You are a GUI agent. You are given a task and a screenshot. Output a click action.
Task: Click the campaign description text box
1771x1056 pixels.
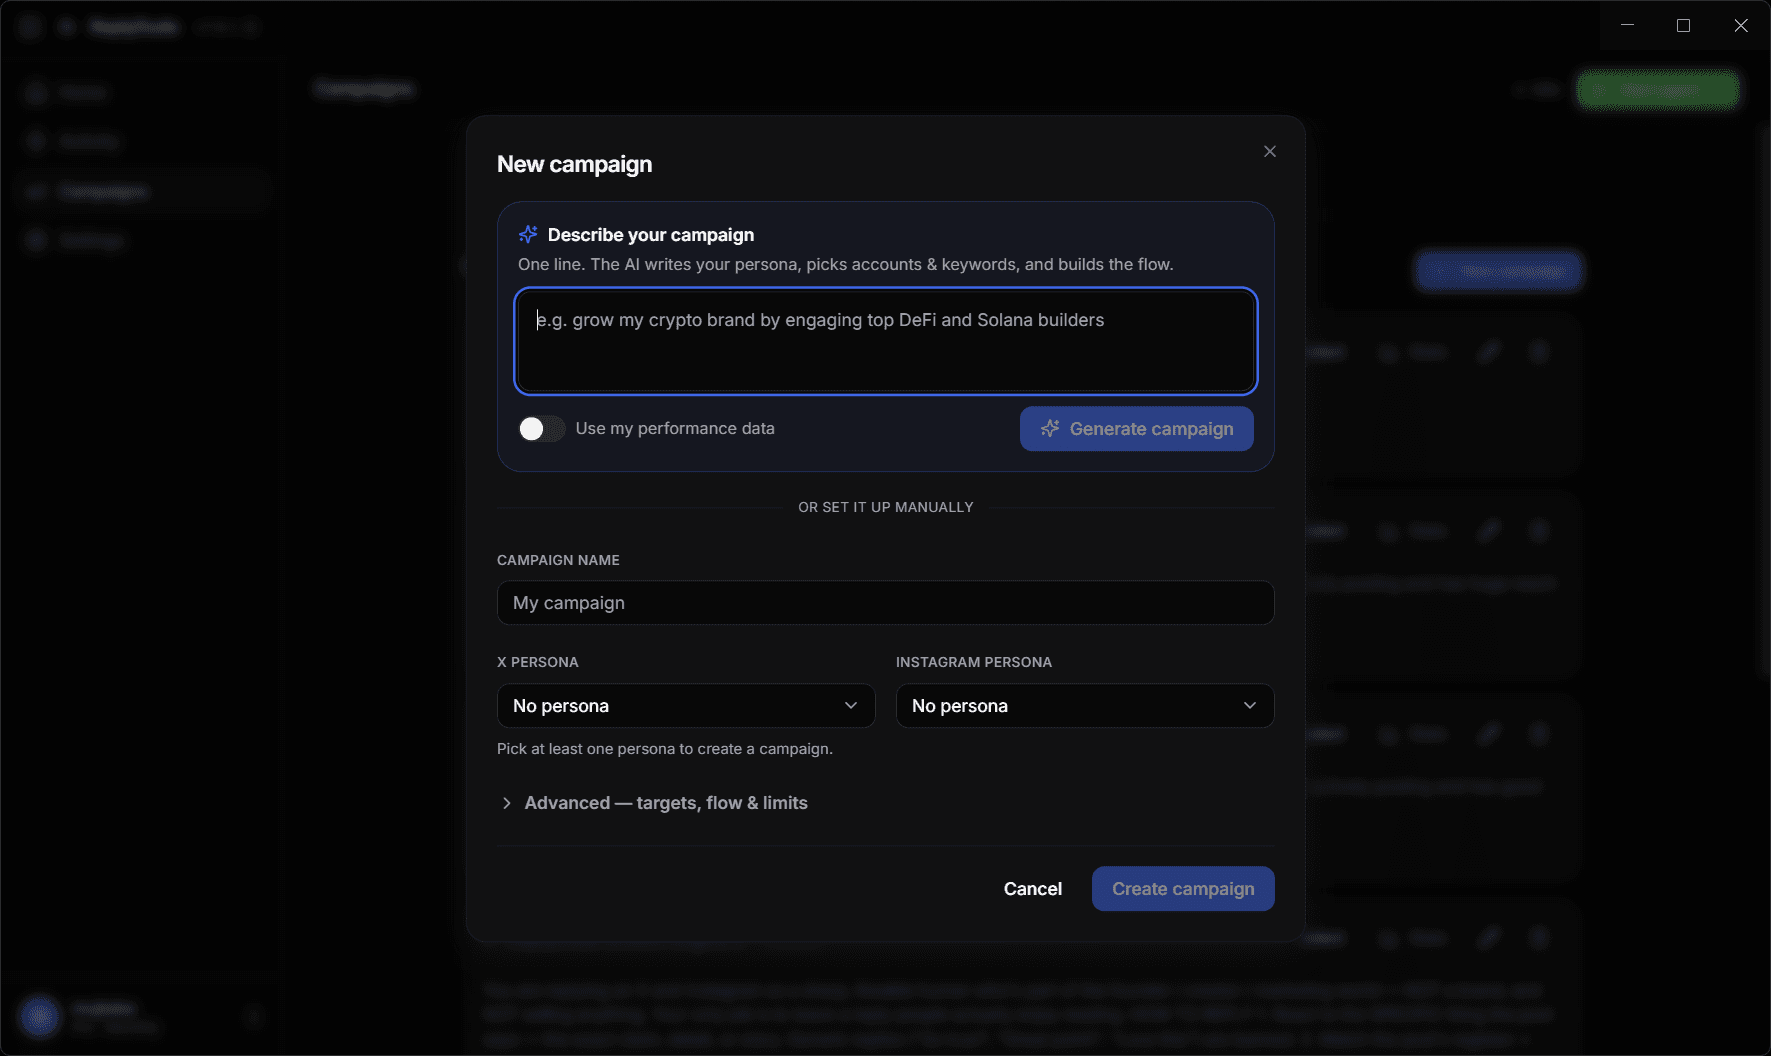[885, 341]
